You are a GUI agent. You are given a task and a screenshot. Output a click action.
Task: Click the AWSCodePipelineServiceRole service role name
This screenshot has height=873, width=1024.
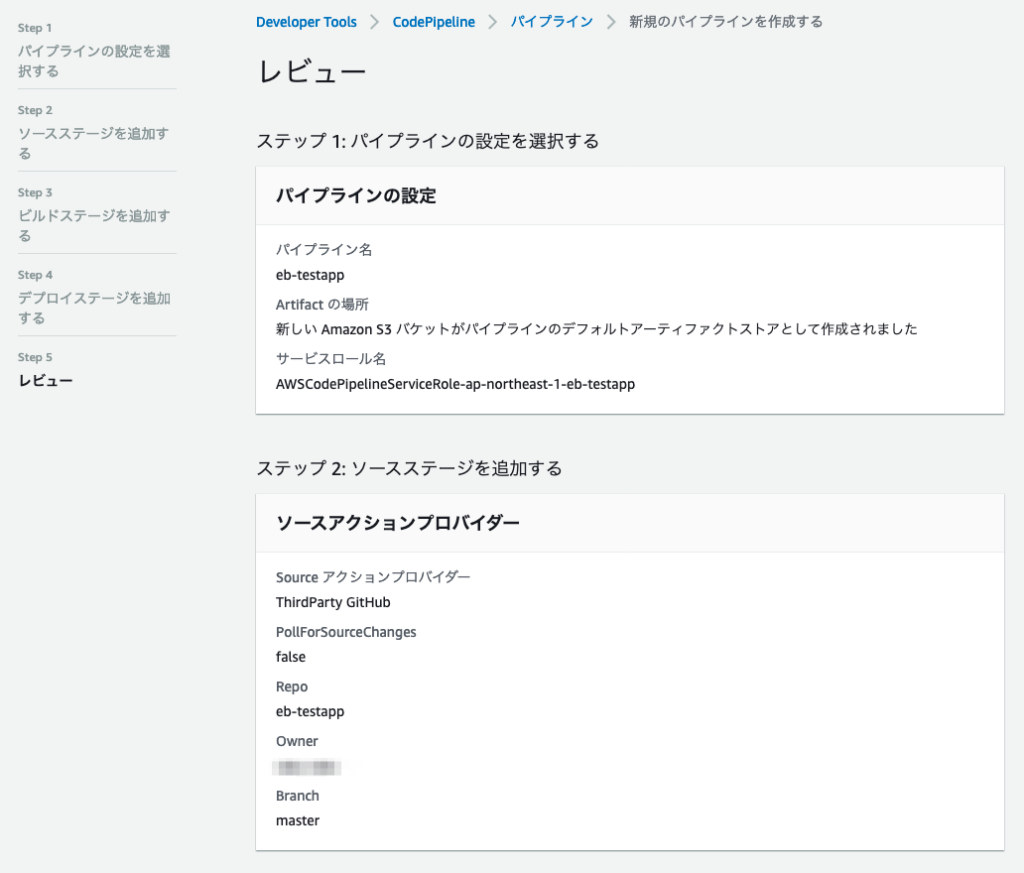[455, 384]
